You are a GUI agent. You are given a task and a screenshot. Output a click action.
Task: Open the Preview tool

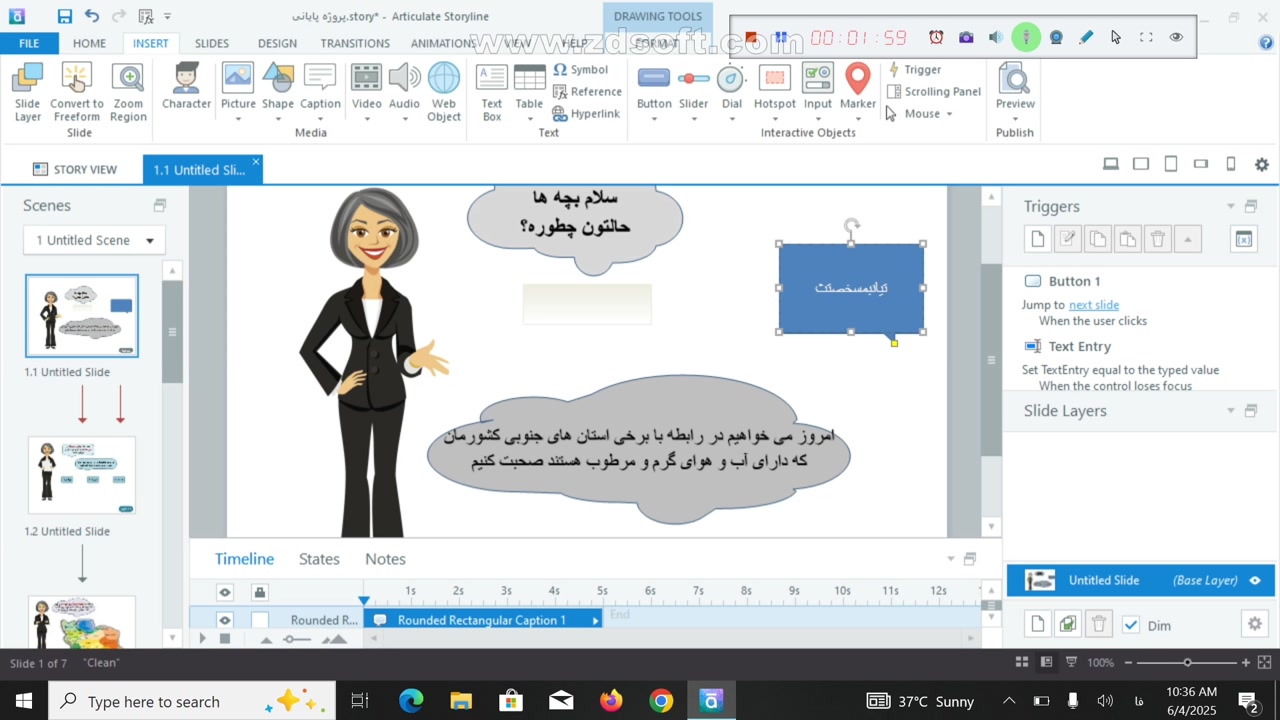[x=1014, y=88]
